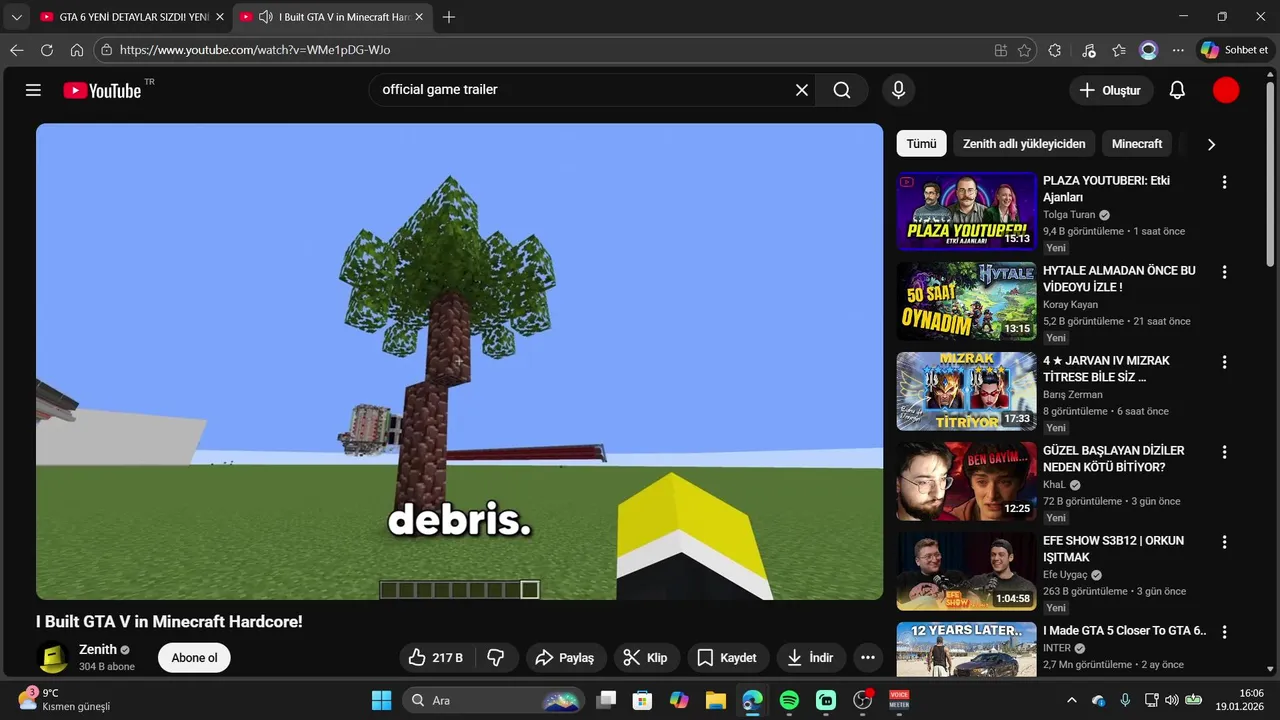Open File Explorer from the taskbar
Viewport: 1280px width, 720px height.
pyautogui.click(x=715, y=700)
